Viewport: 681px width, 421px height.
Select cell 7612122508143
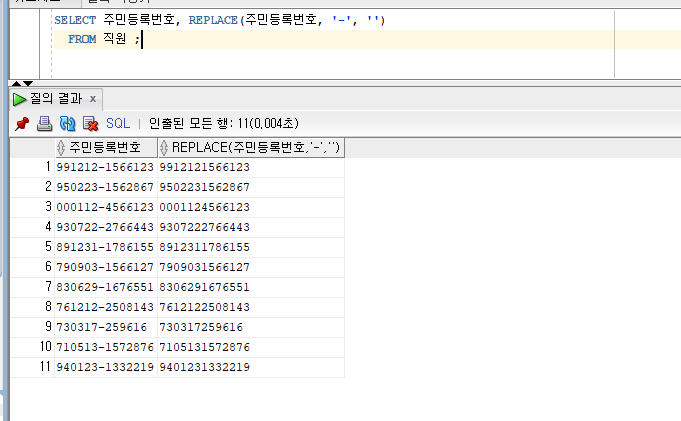click(251, 307)
